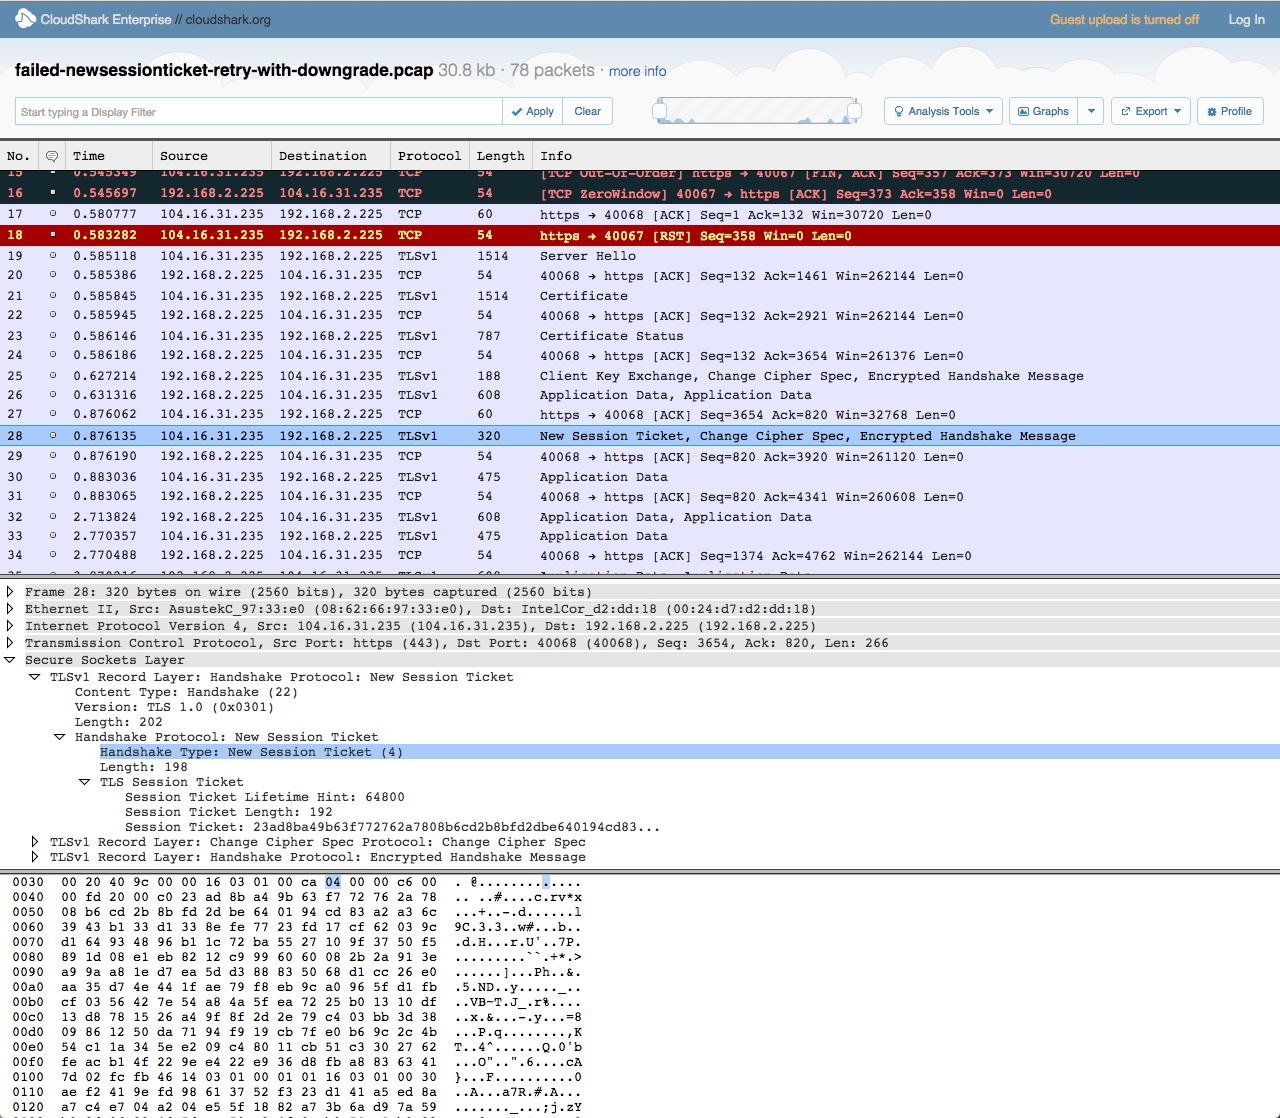Click the right handle of packet range slider
Screen dimensions: 1280x1118
point(854,111)
